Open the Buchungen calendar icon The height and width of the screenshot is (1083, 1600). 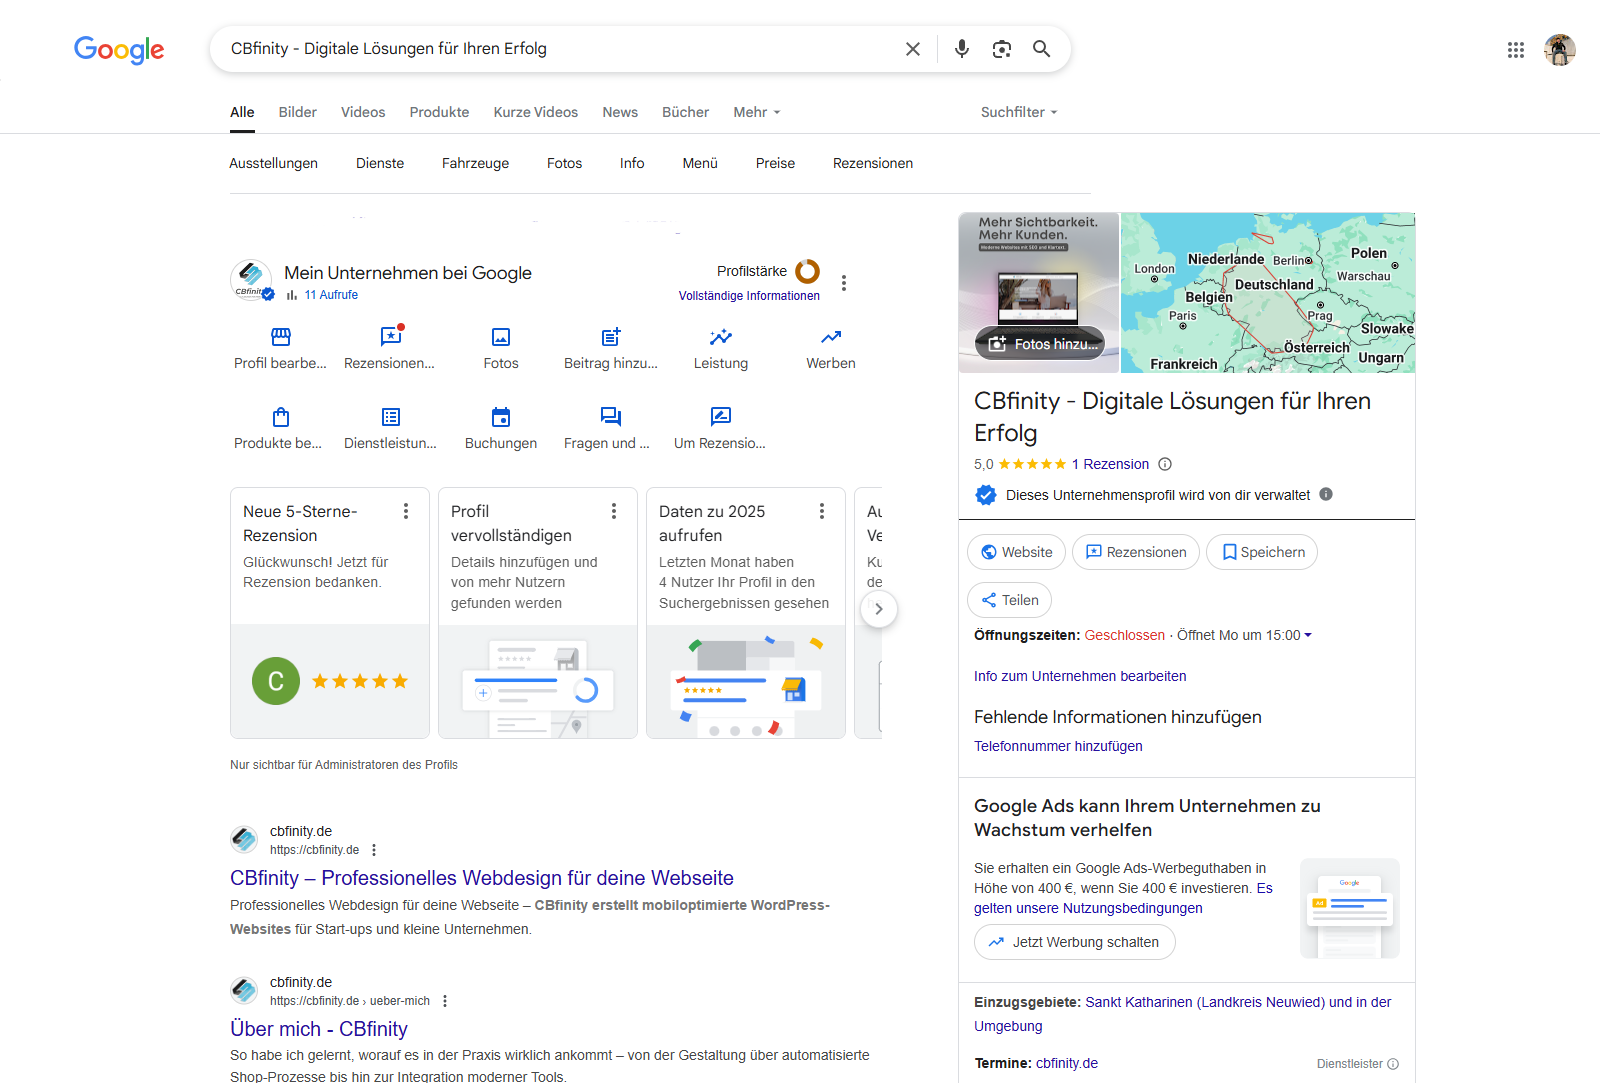coord(501,417)
